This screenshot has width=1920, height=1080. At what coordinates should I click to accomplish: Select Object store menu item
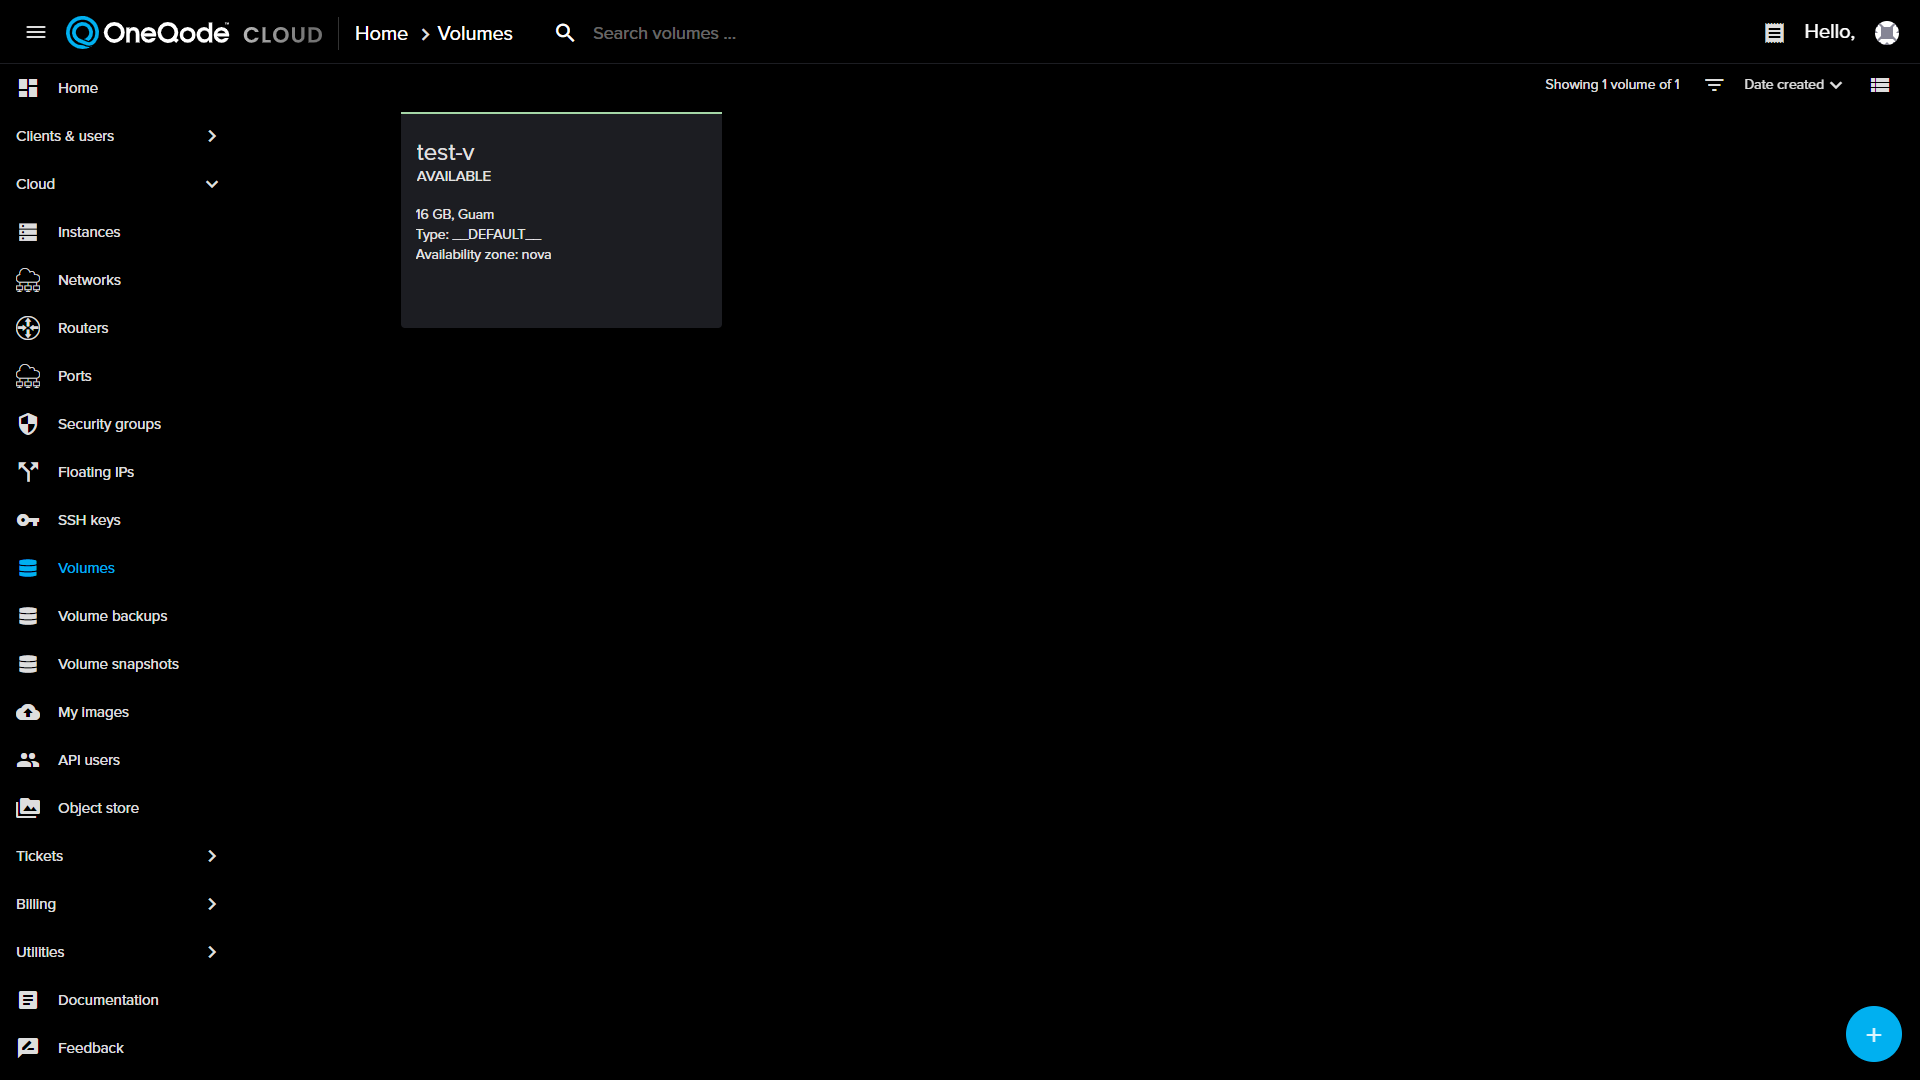(x=97, y=808)
